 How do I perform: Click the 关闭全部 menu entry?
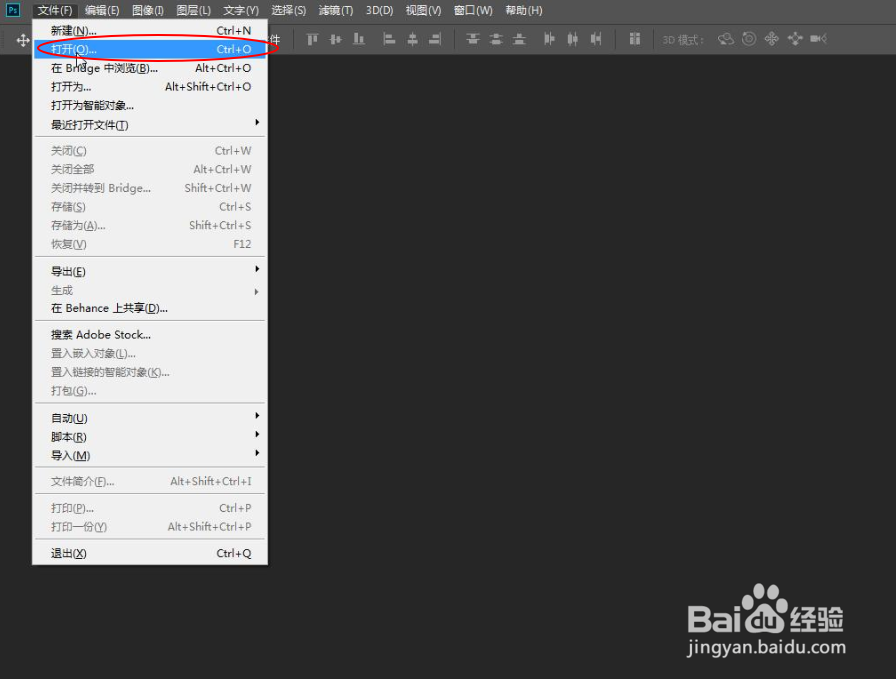pyautogui.click(x=150, y=169)
